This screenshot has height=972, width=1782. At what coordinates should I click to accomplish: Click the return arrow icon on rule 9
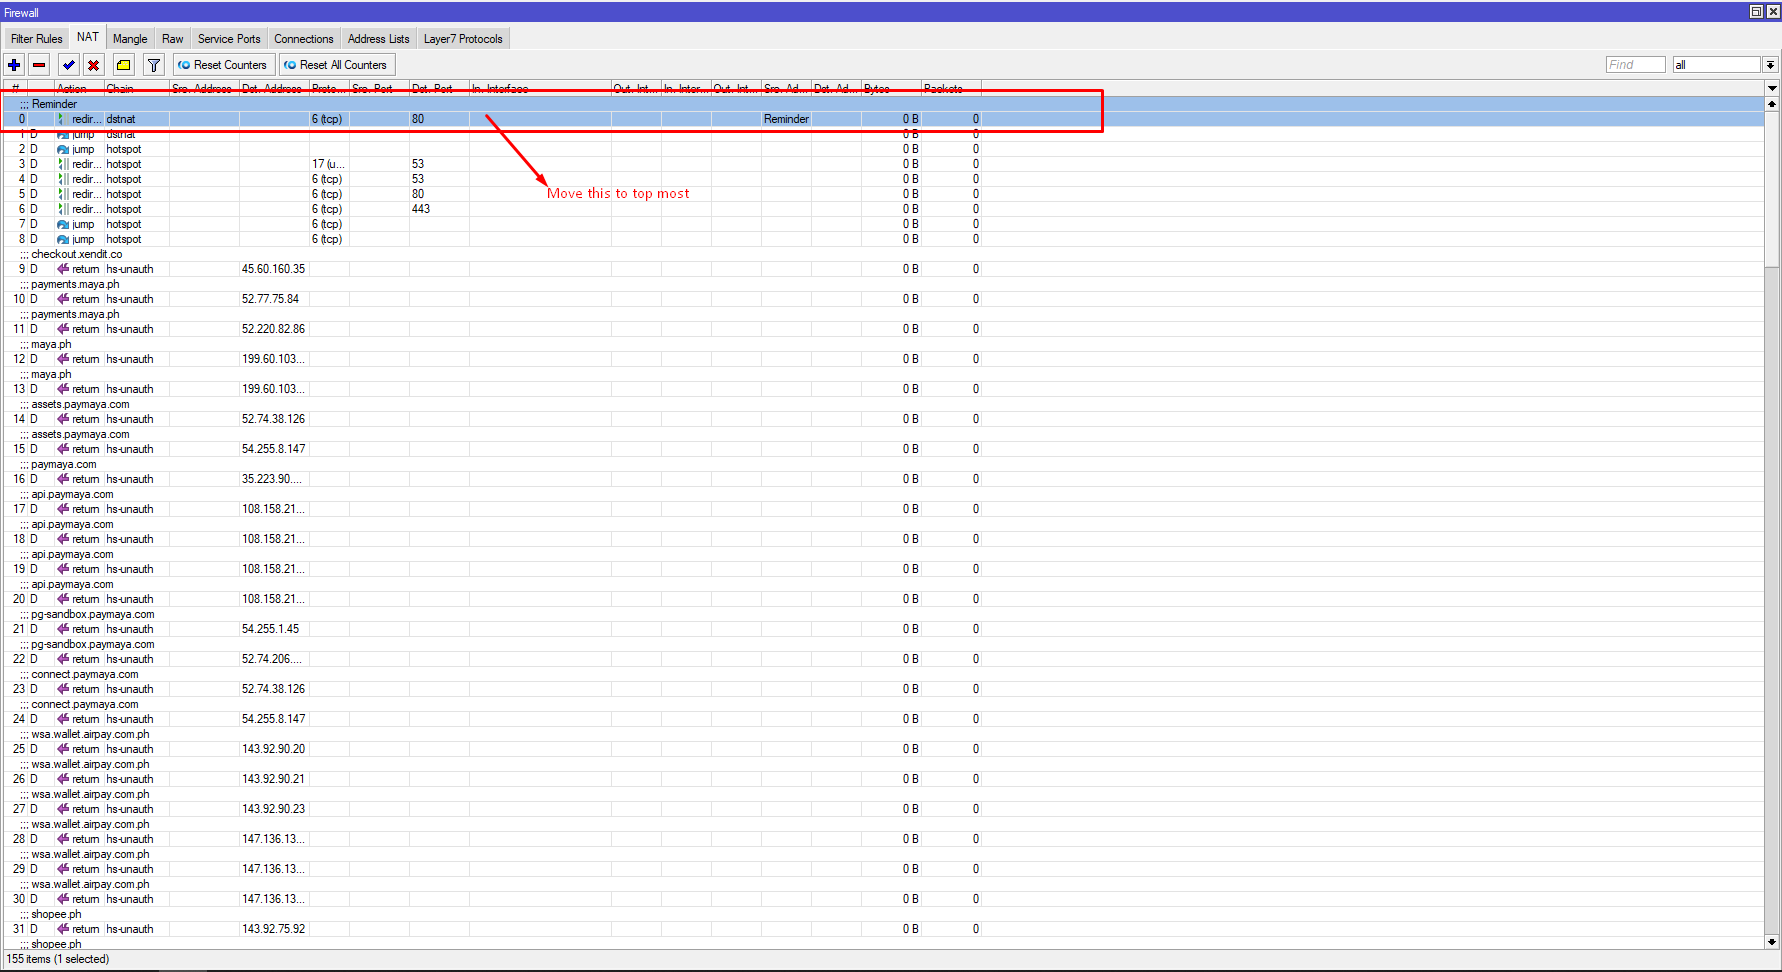tap(63, 269)
